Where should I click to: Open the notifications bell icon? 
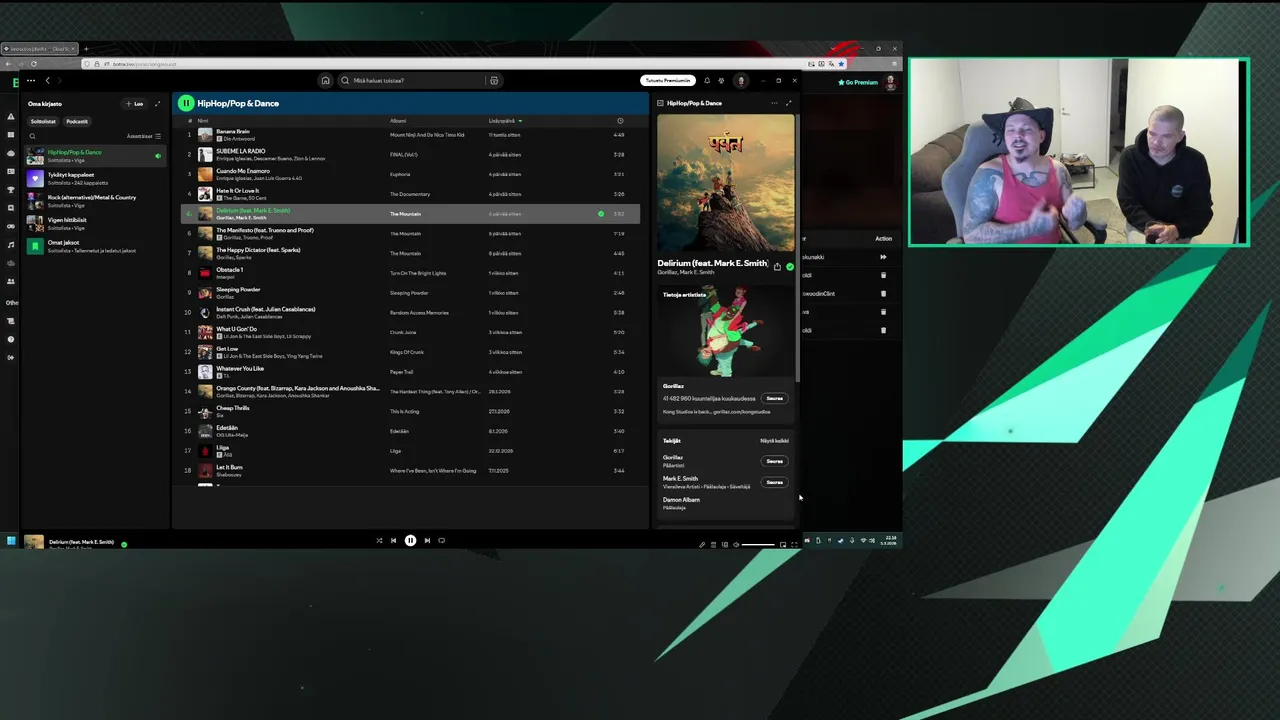707,81
